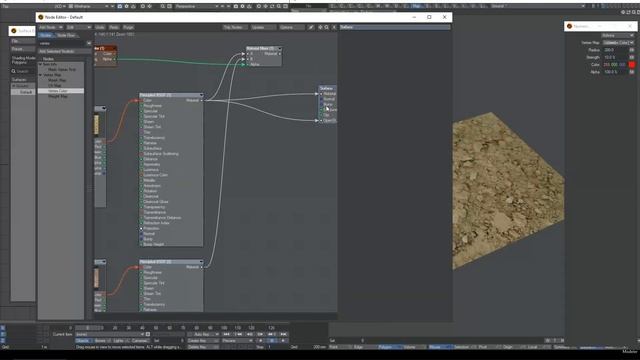Click the Radius envelope E button
This screenshot has height=360, width=640.
(x=632, y=50)
